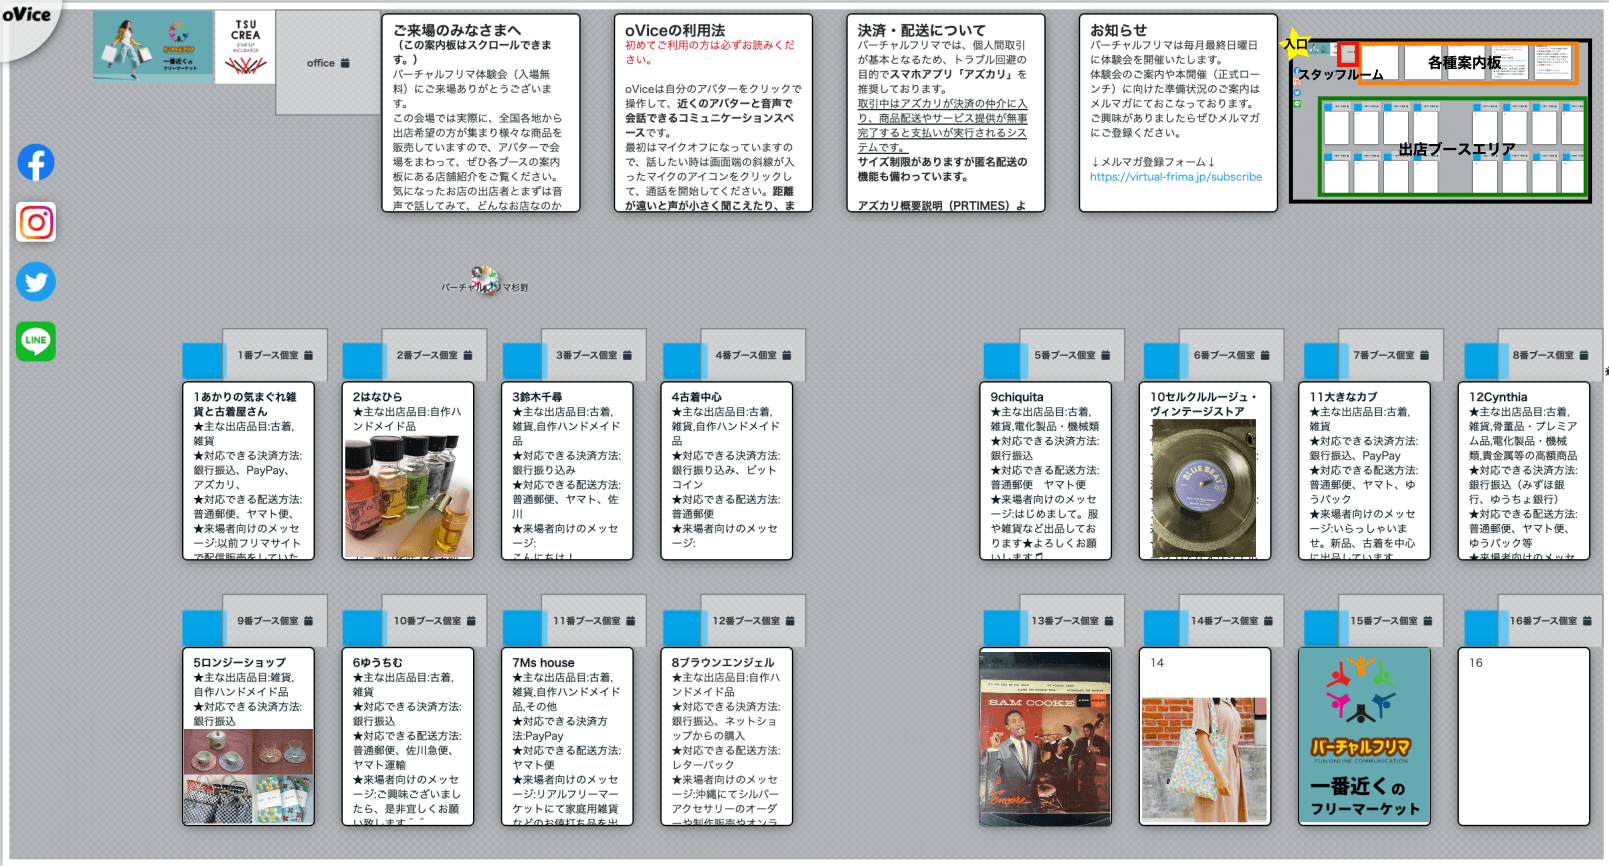Open the Sam Cooke album cover image
Screen dimensions: 1609x866
[1045, 738]
